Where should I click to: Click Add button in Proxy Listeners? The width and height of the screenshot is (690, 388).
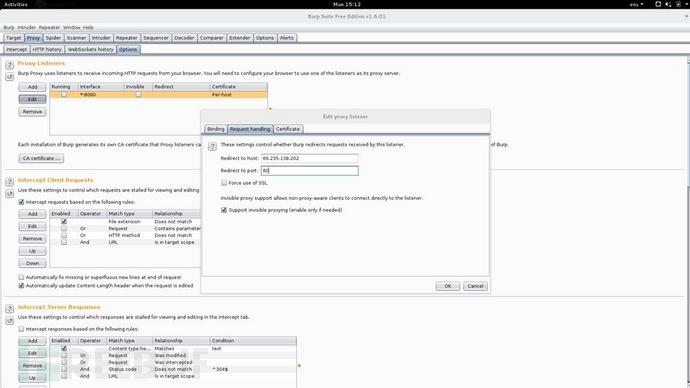tap(33, 87)
